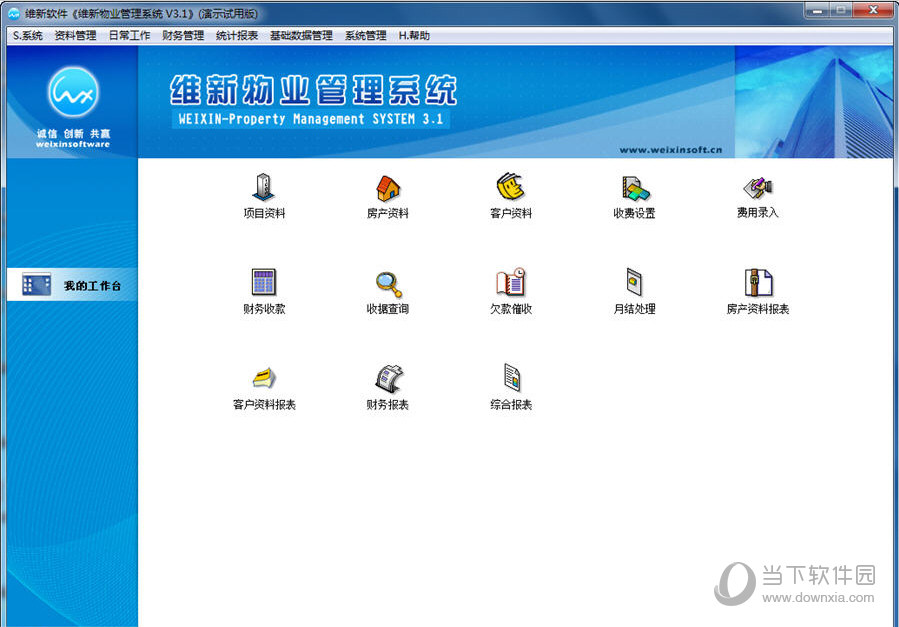Open the 资料管理 menu
This screenshot has height=627, width=899.
click(75, 36)
